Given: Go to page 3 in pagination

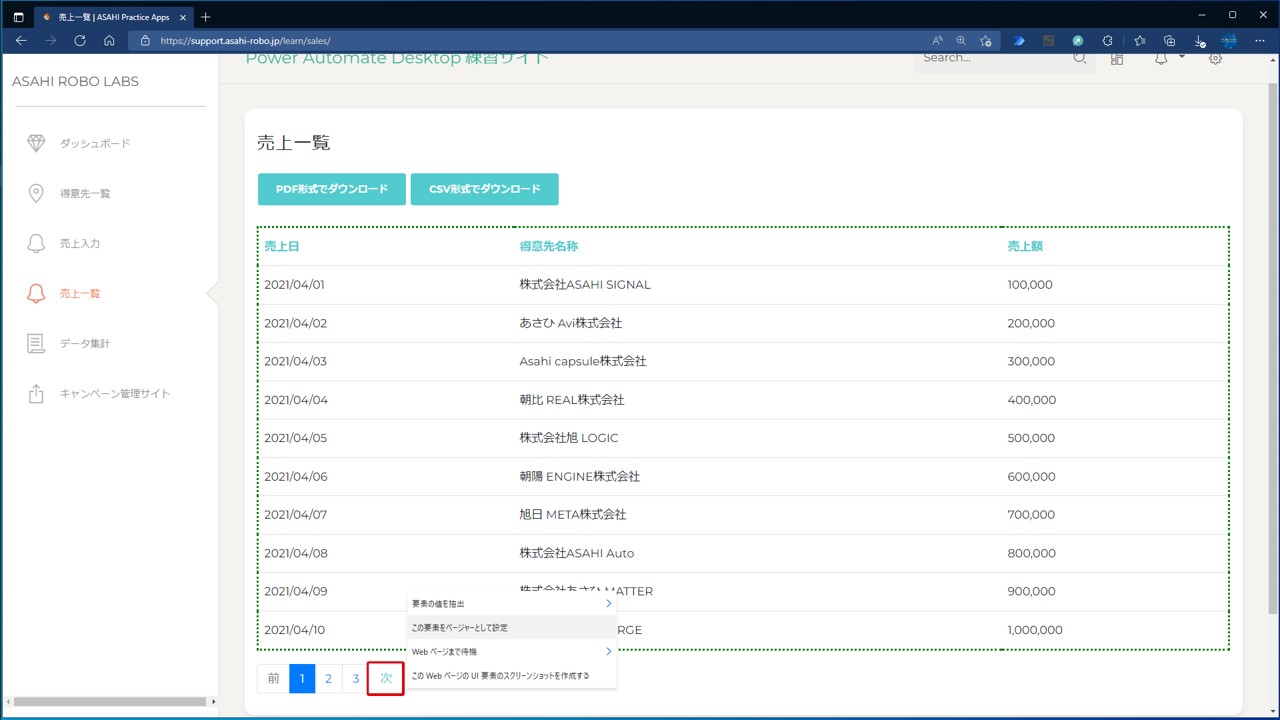Looking at the screenshot, I should pos(355,679).
